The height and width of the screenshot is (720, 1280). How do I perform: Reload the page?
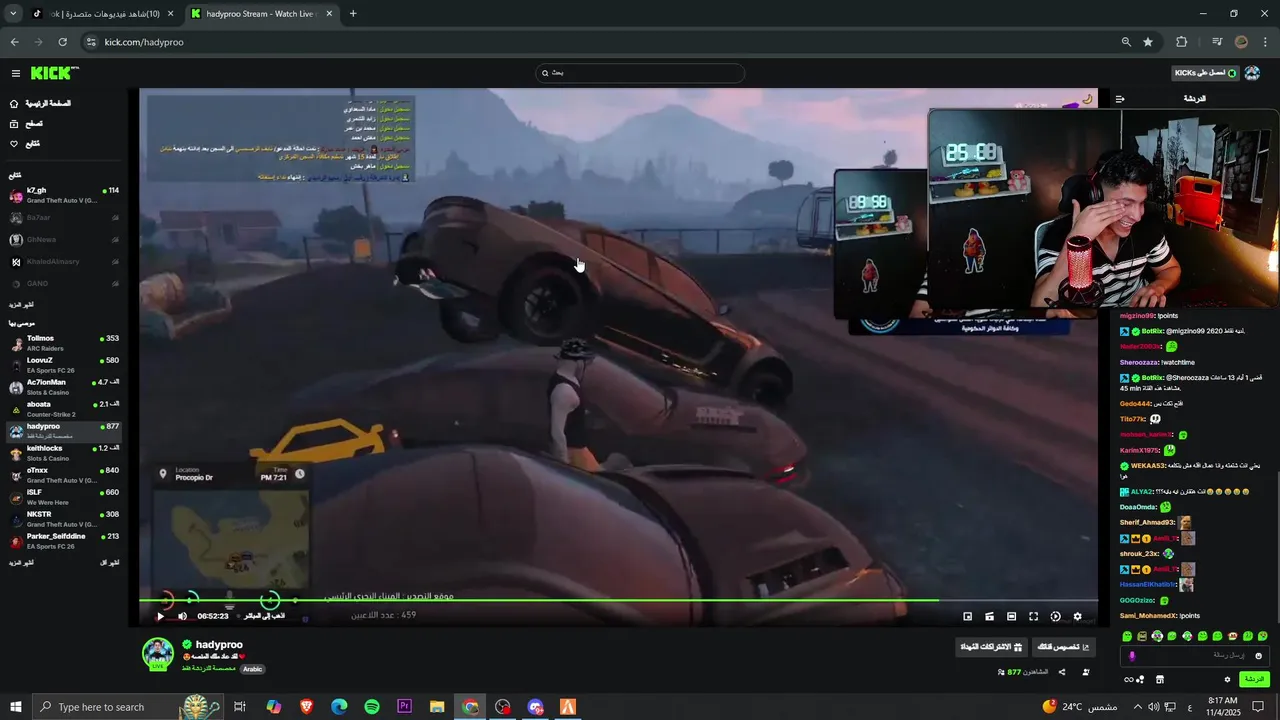coord(63,42)
